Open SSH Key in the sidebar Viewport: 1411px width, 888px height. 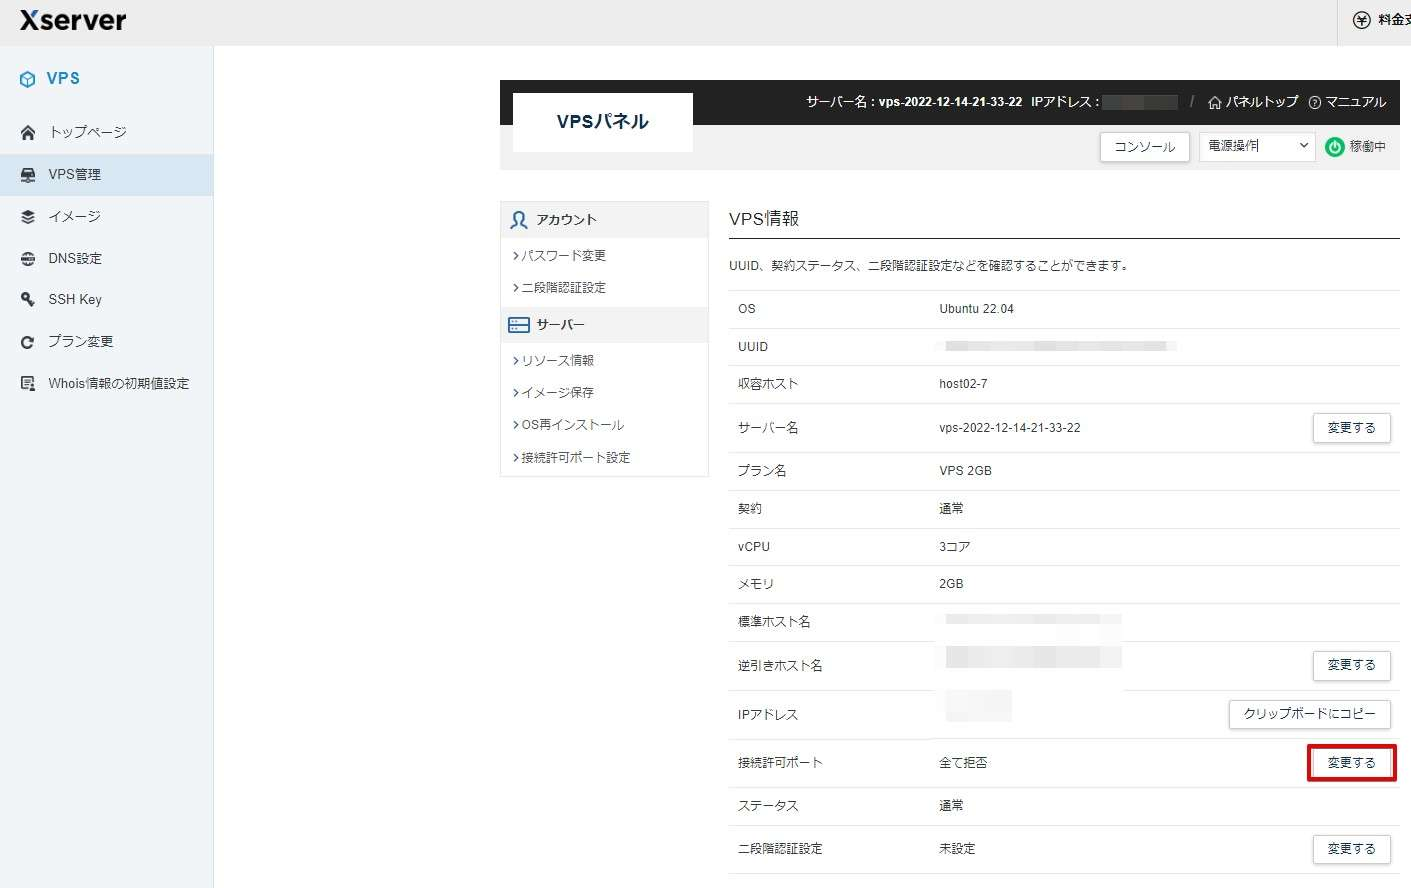point(106,299)
